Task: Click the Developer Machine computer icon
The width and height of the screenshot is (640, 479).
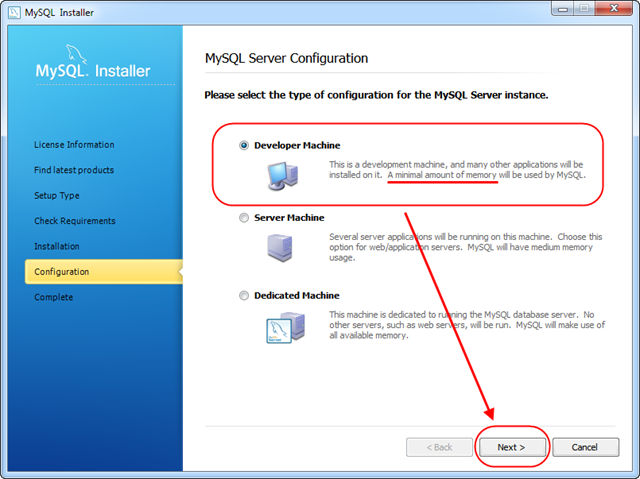Action: (x=282, y=176)
